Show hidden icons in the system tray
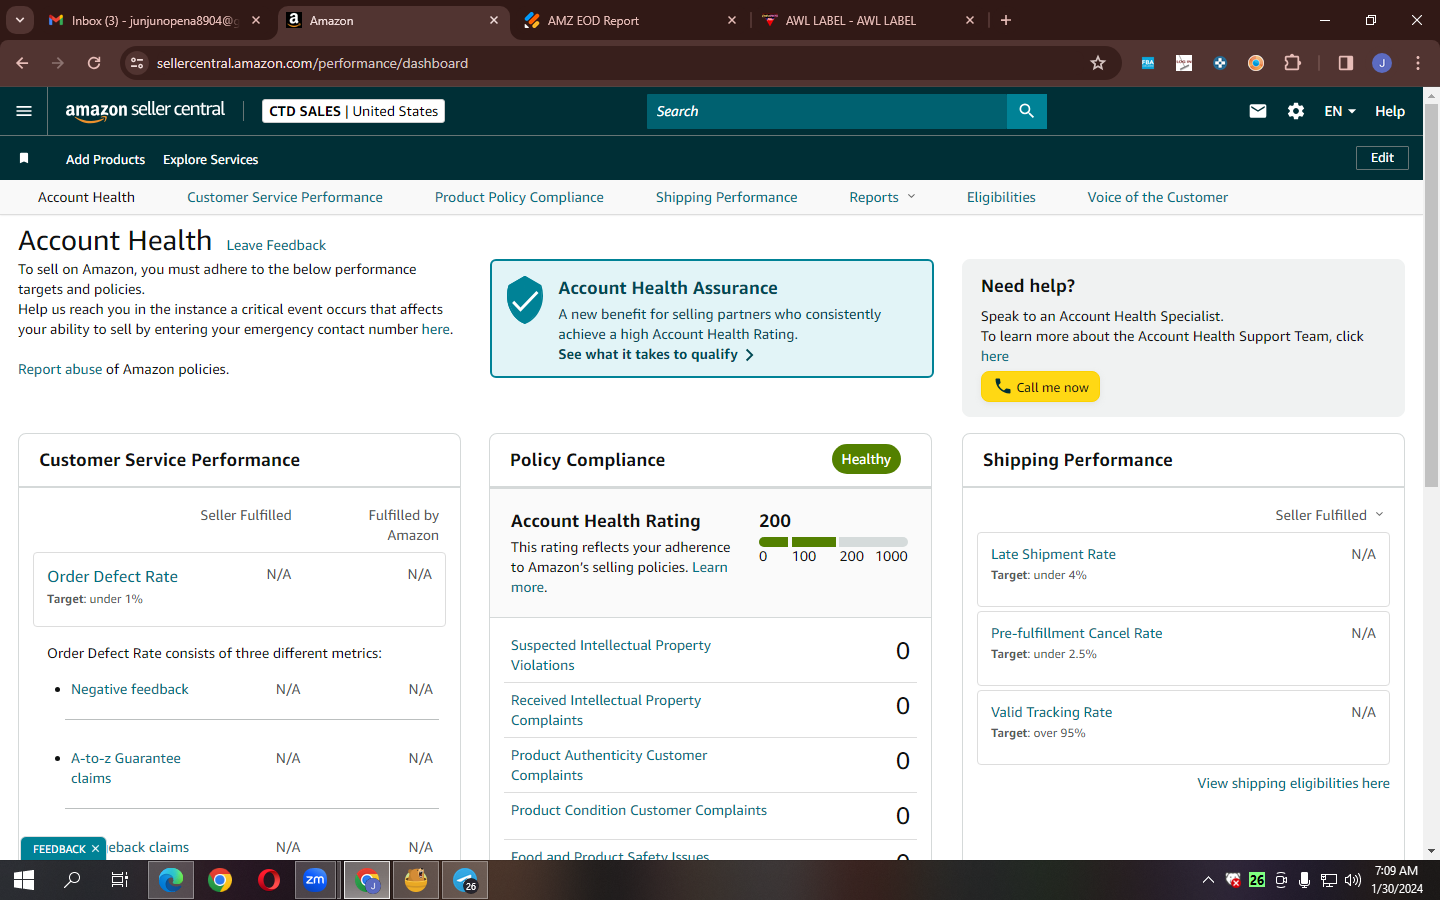 1208,880
